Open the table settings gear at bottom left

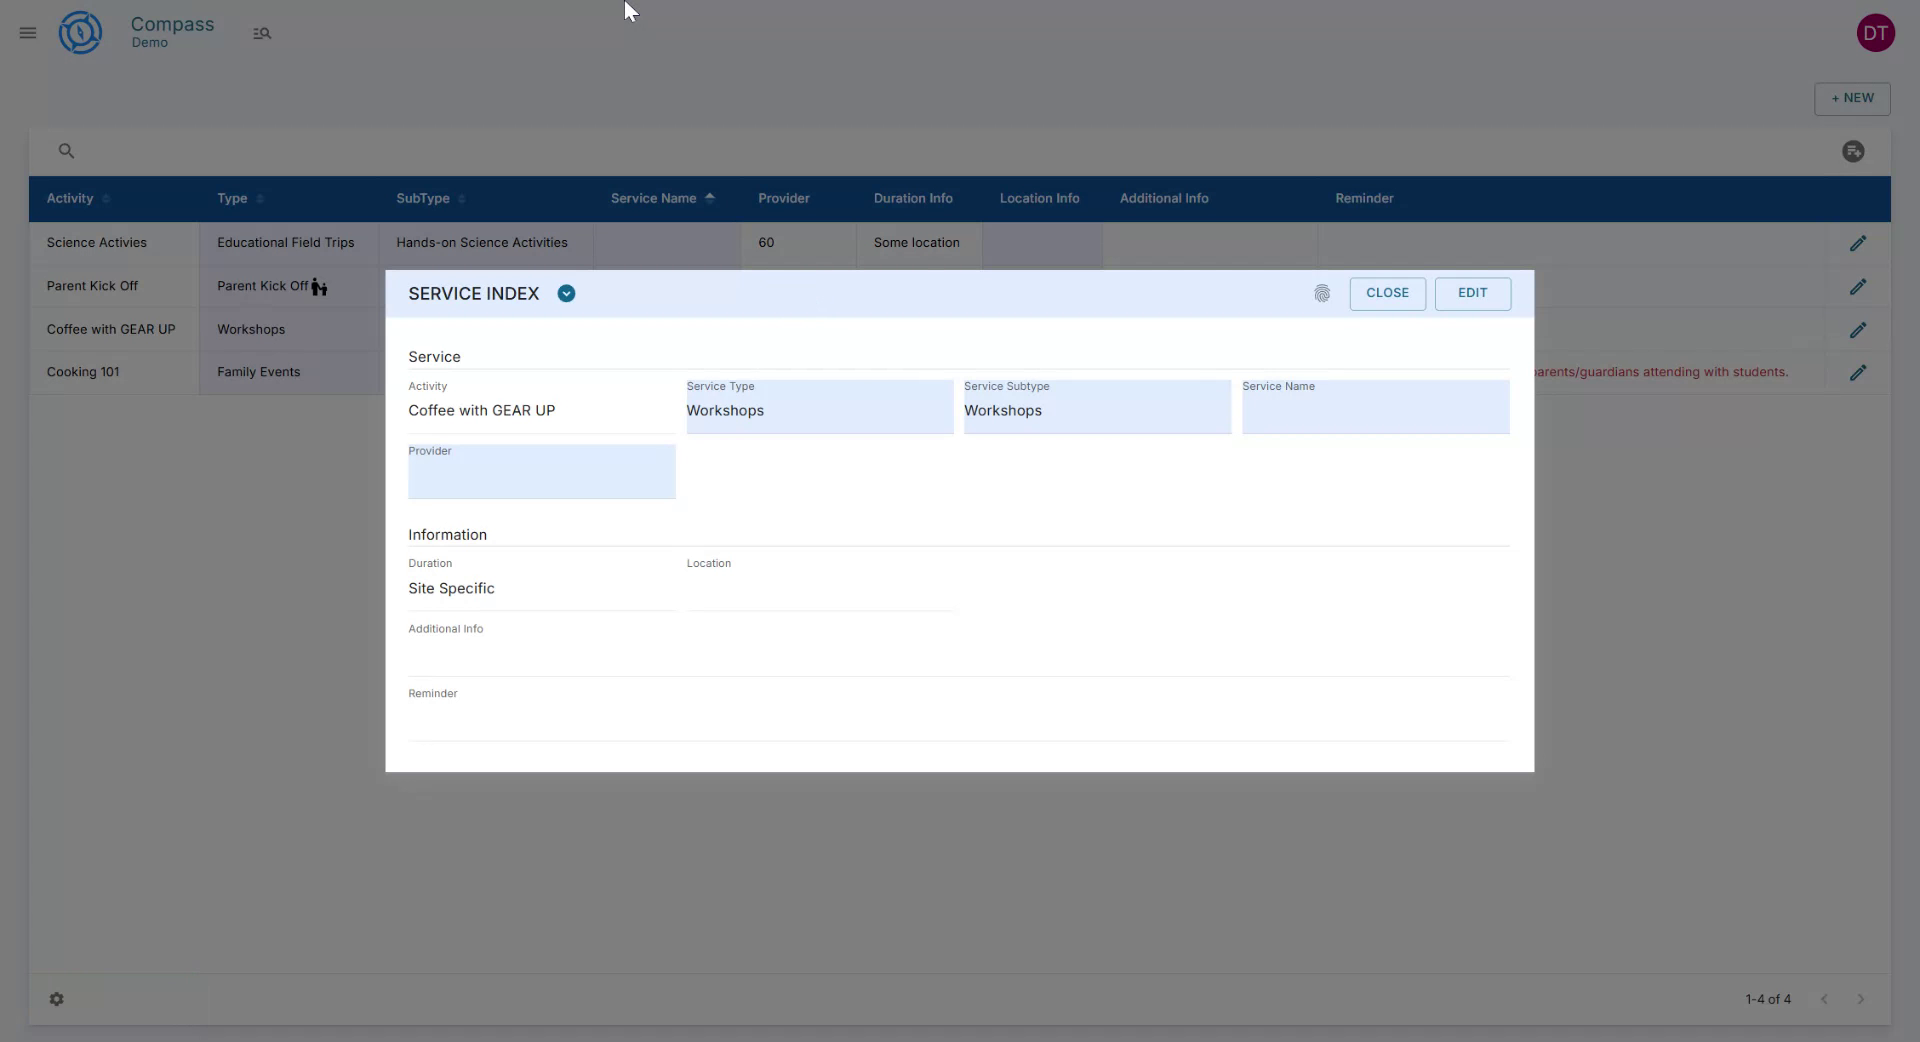tap(57, 999)
